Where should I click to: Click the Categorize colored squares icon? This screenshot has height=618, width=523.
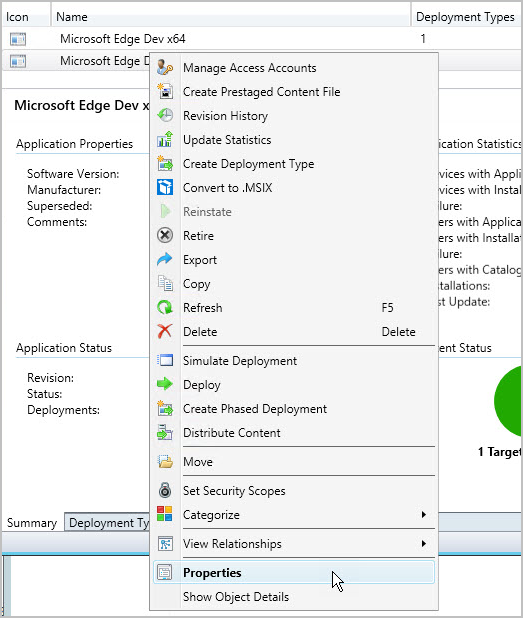(165, 514)
